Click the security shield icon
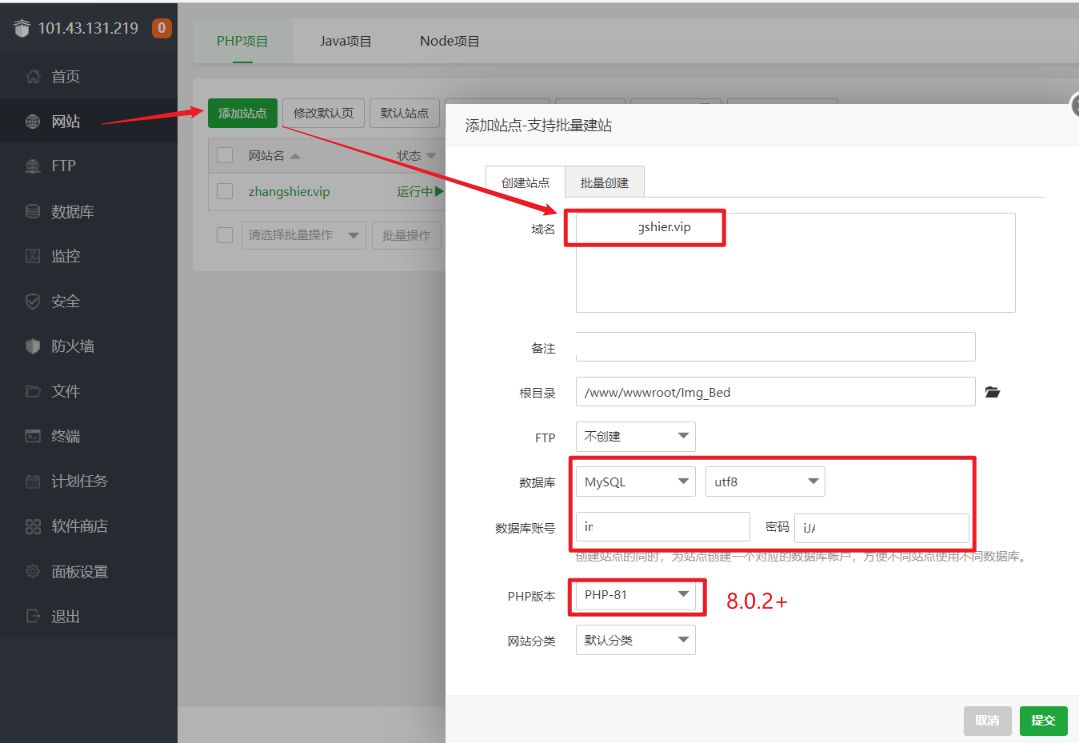Image resolution: width=1079 pixels, height=743 pixels. coord(33,301)
